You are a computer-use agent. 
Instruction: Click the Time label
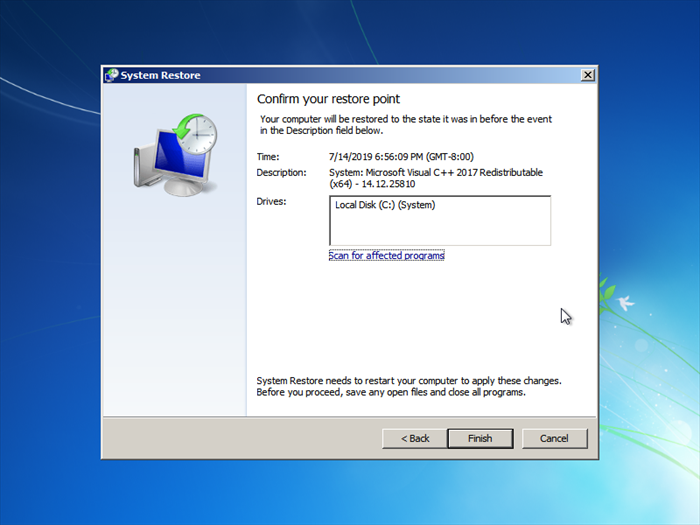coord(268,157)
